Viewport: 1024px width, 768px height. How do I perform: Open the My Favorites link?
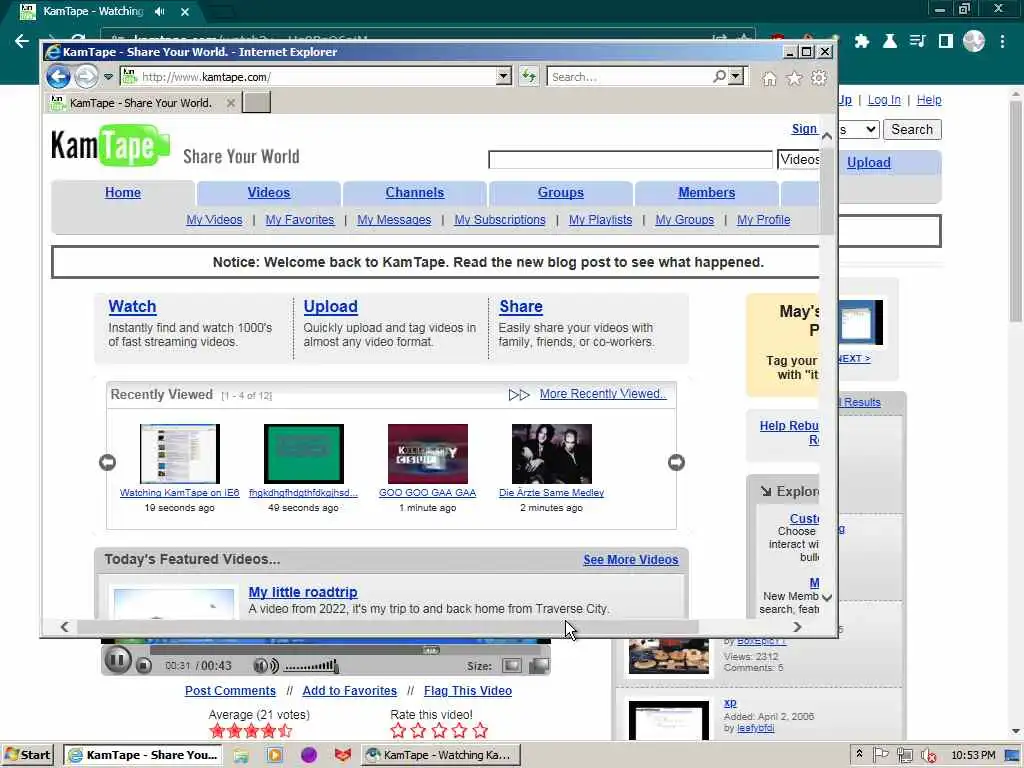pyautogui.click(x=300, y=220)
